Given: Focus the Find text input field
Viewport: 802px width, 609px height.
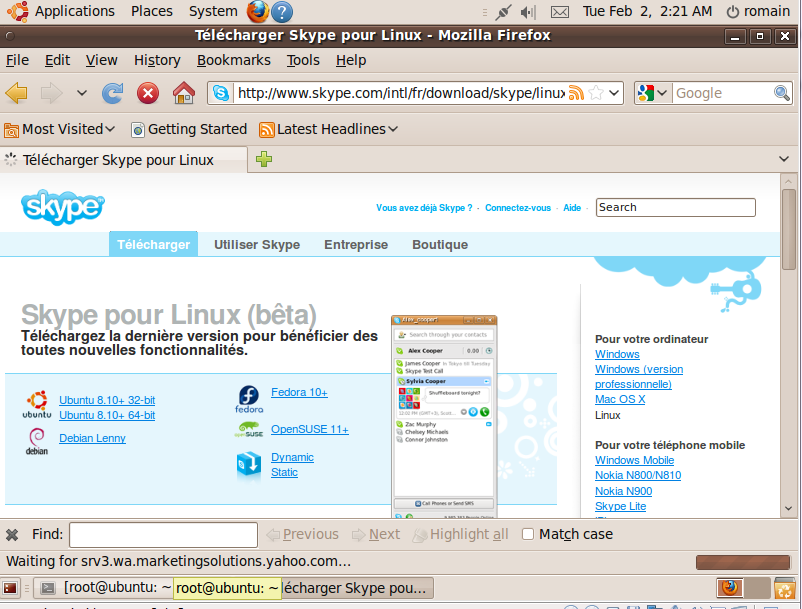Looking at the screenshot, I should (x=163, y=535).
